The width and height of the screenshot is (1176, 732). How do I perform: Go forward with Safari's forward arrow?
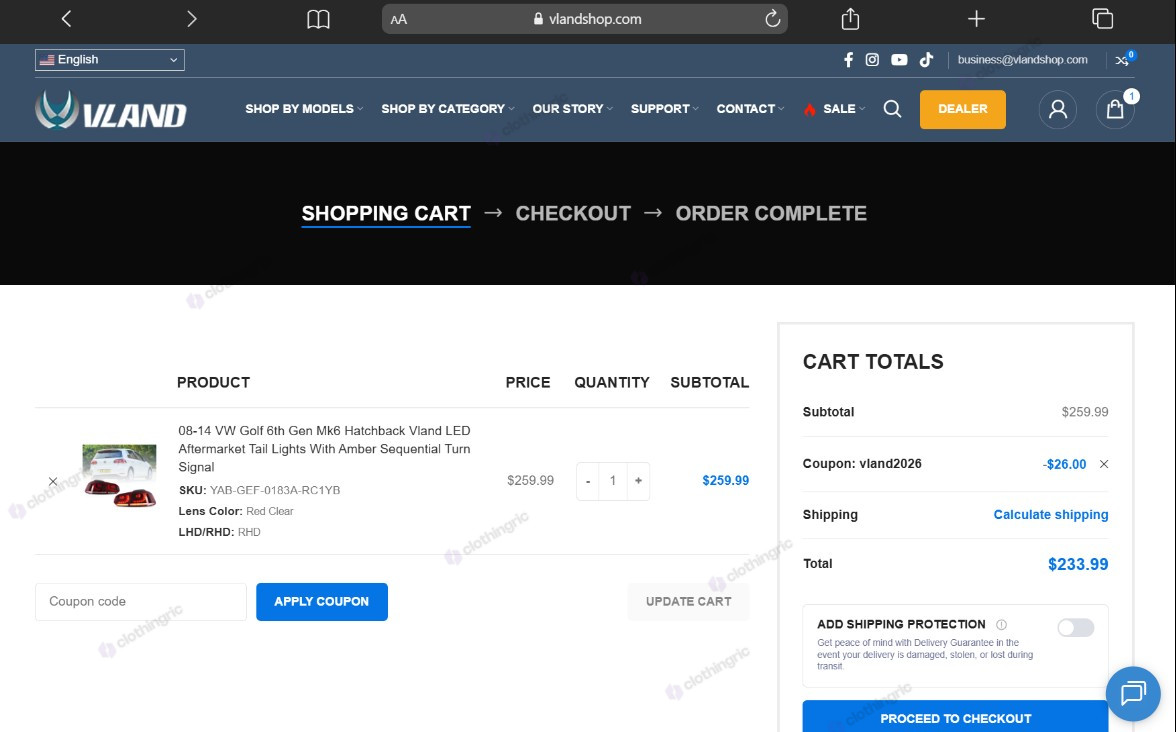pos(191,19)
